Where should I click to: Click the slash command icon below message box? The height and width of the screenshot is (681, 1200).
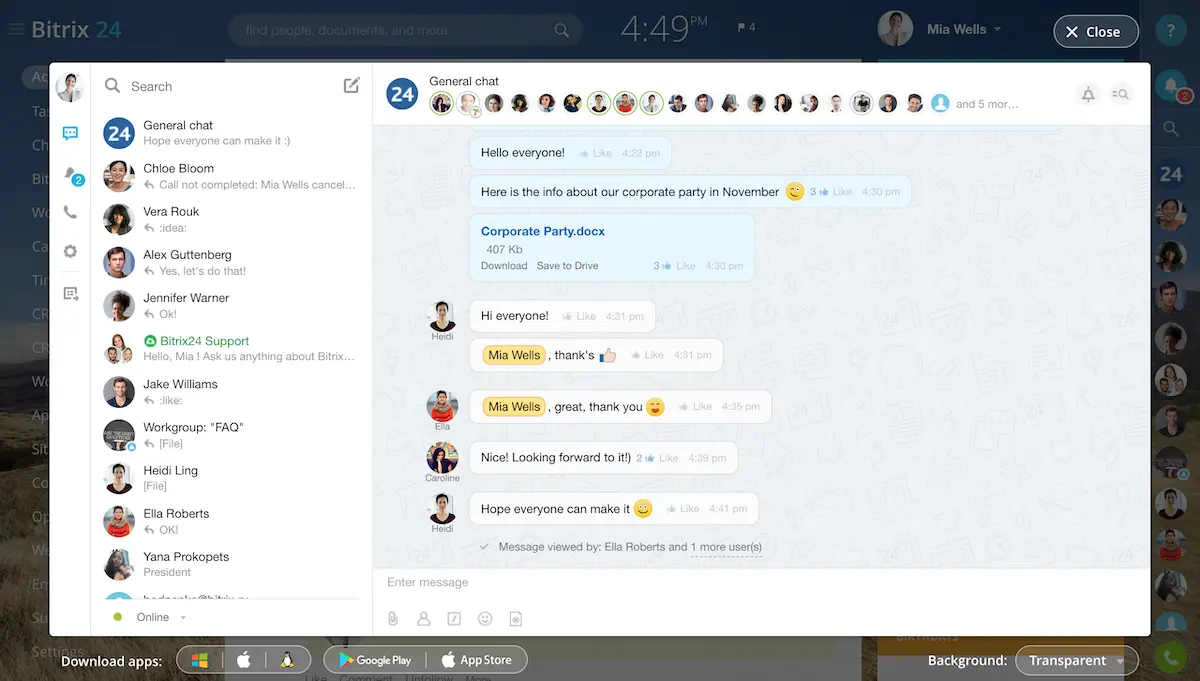click(x=454, y=619)
